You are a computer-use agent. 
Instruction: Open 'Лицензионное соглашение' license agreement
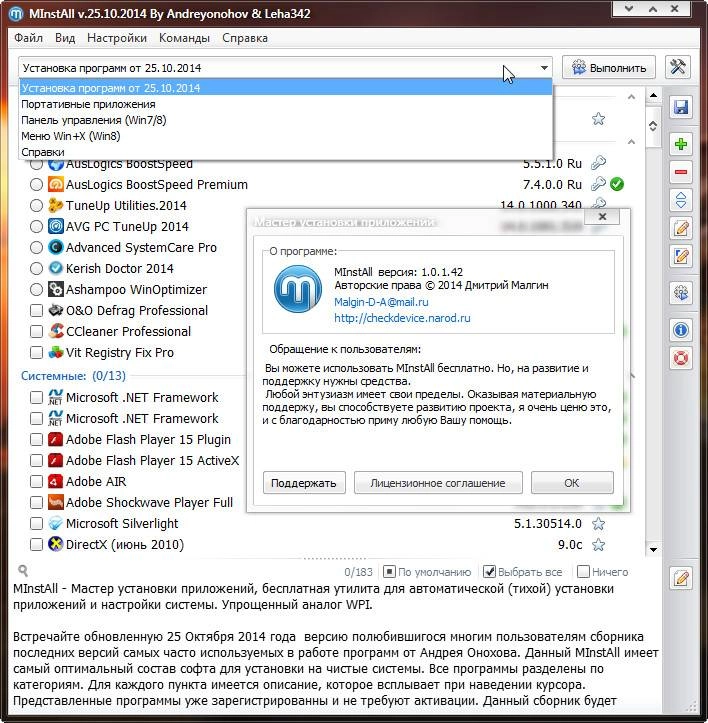438,483
